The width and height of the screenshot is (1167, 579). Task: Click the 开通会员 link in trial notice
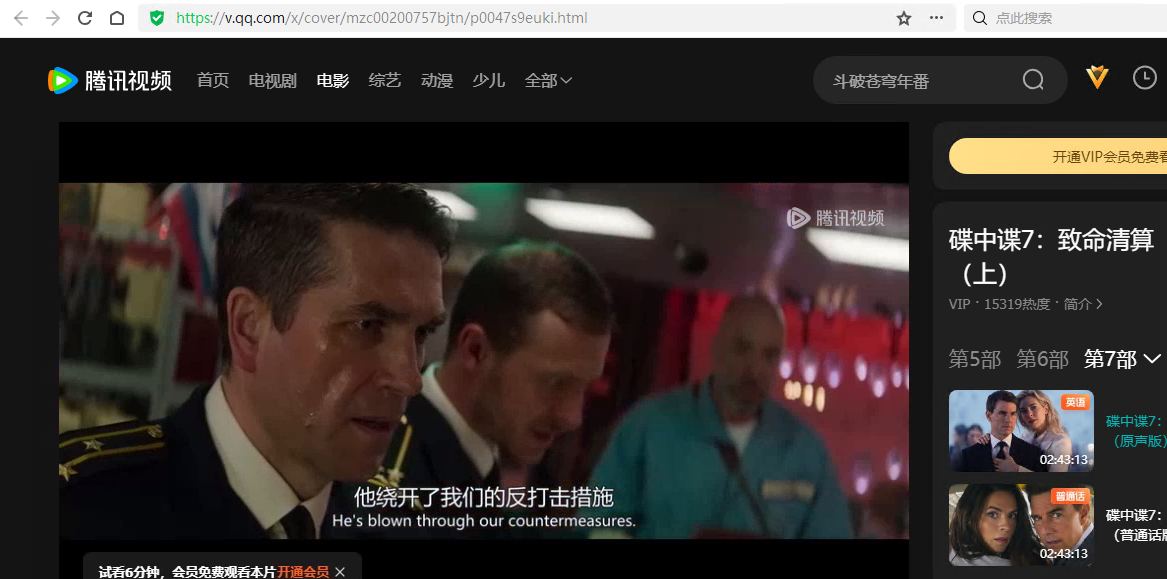click(303, 572)
